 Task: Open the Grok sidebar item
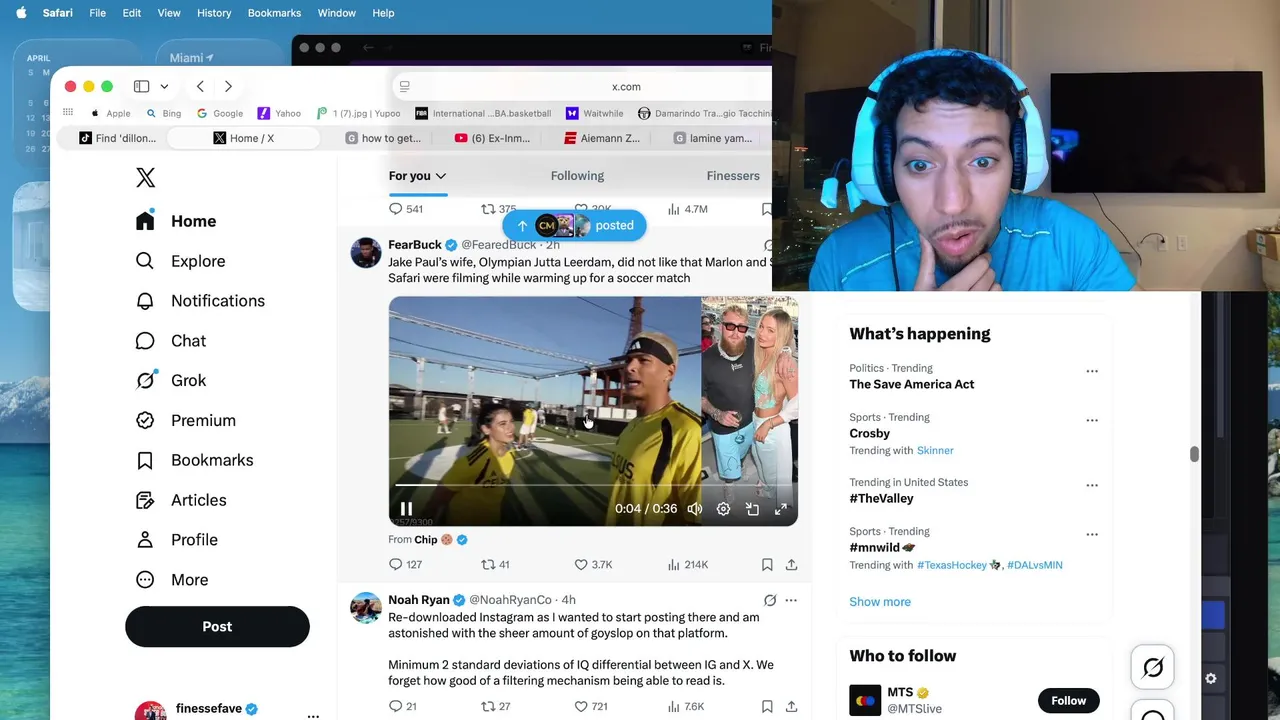pyautogui.click(x=171, y=380)
